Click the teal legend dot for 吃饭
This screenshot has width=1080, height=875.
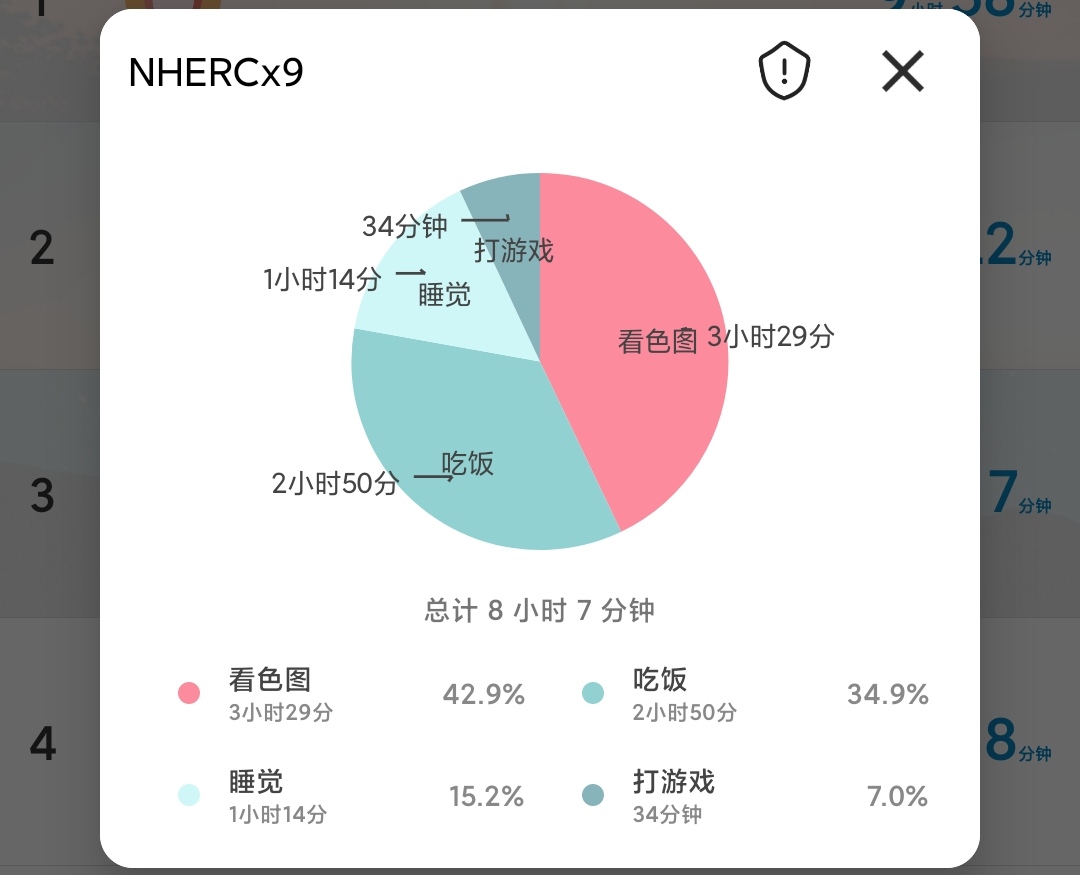593,693
